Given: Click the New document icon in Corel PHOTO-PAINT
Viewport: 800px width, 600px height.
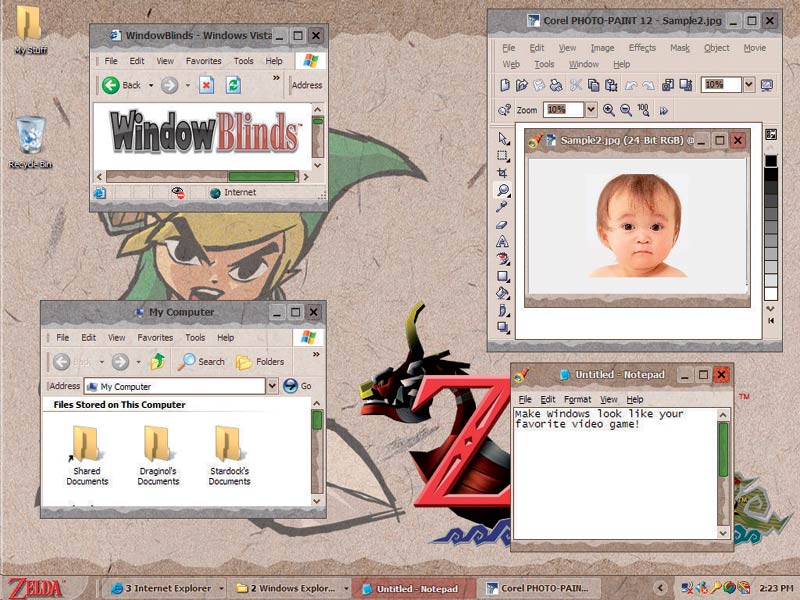Looking at the screenshot, I should 505,85.
